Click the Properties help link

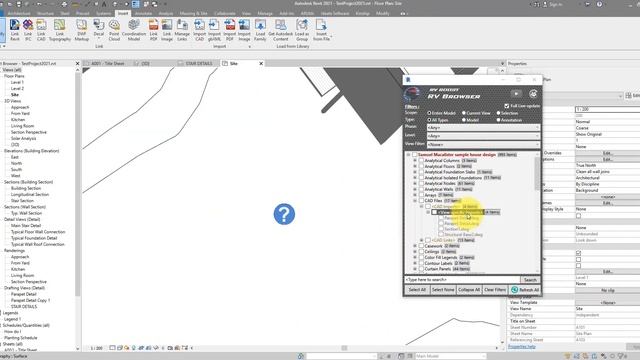pyautogui.click(x=522, y=347)
